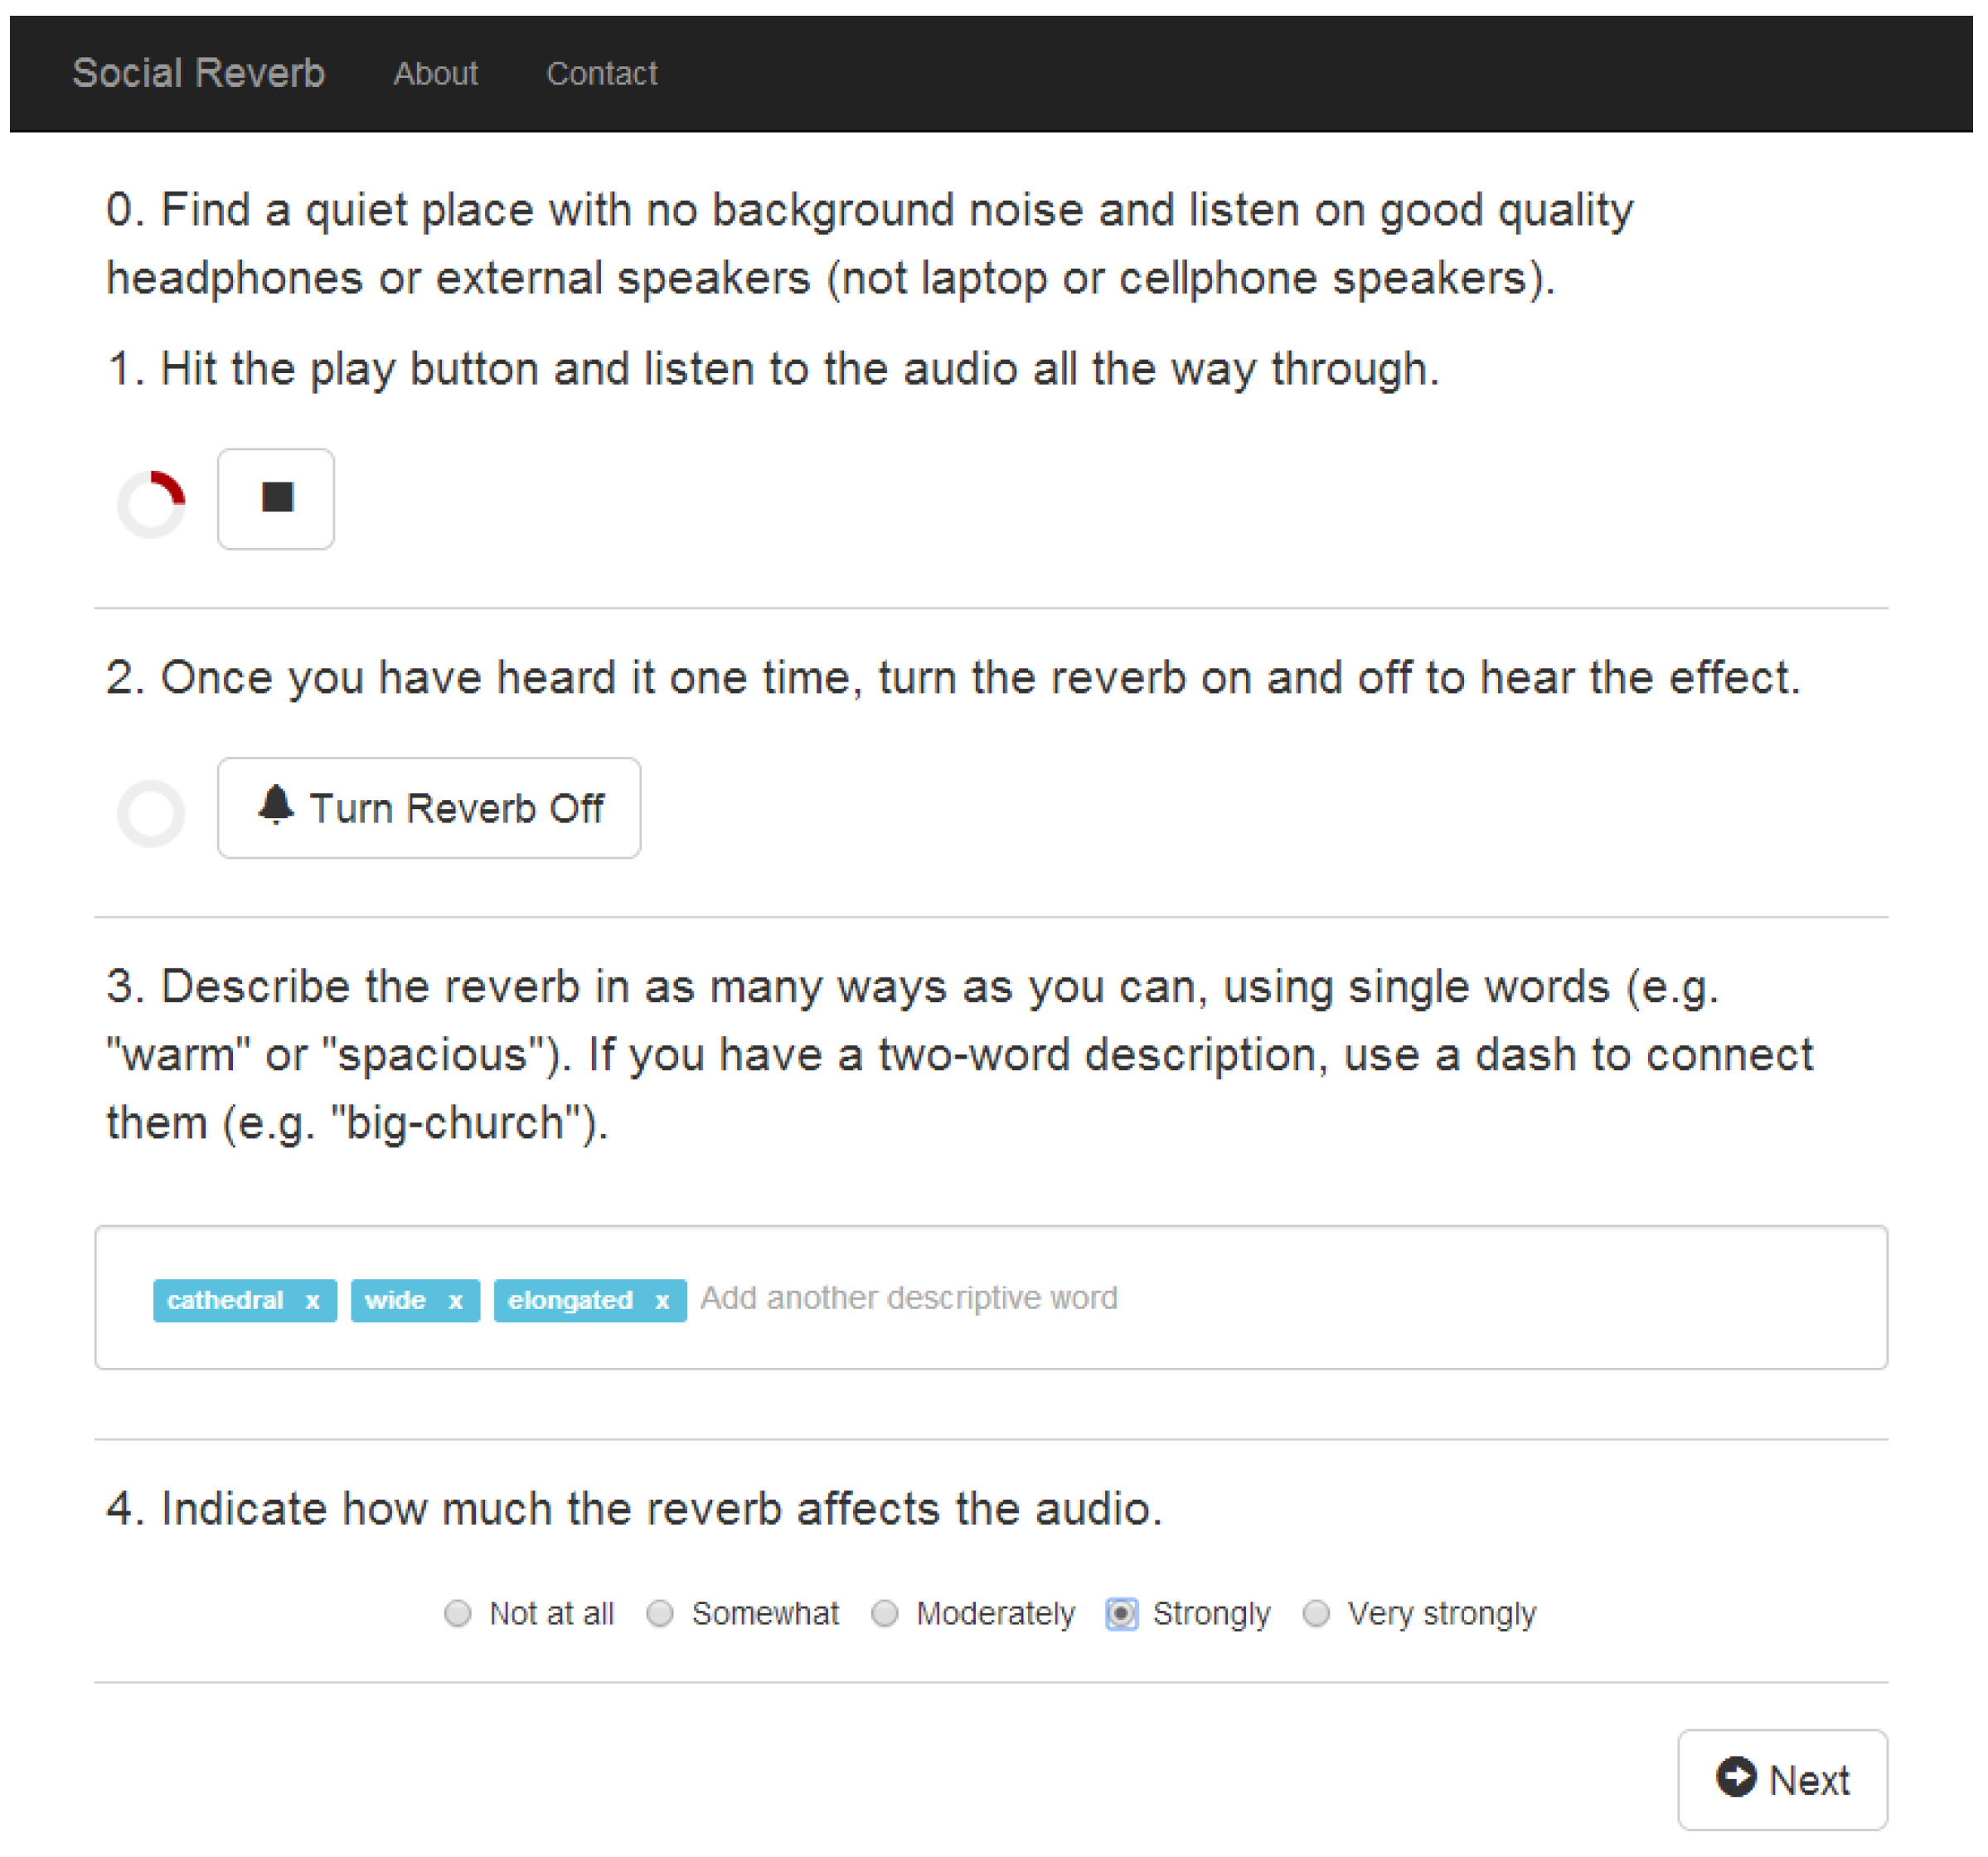
Task: Click the red audio progress ring
Action: coord(151,503)
